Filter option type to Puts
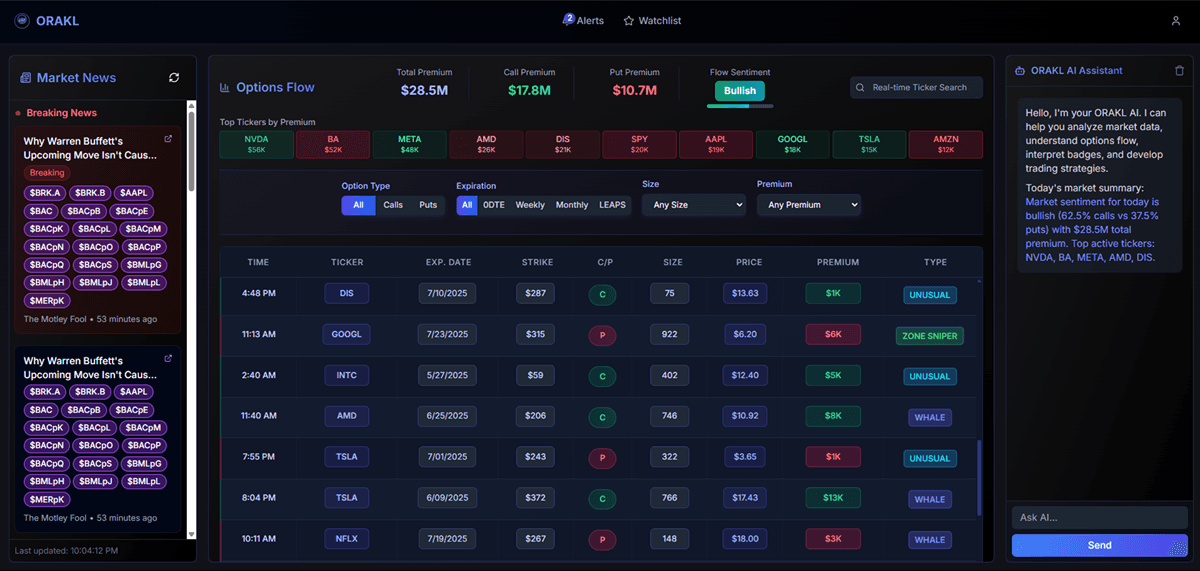Screen dimensions: 1200x571 pos(428,205)
